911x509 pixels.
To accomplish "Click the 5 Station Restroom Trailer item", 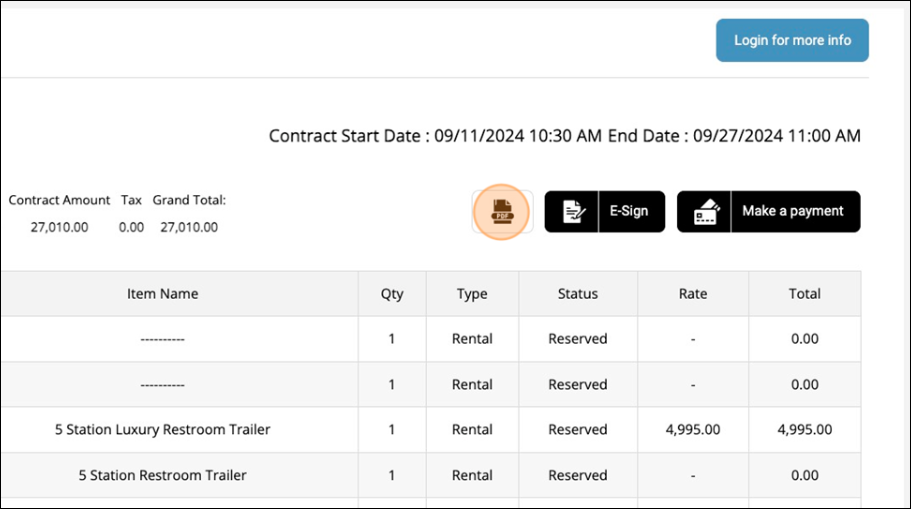I will pyautogui.click(x=162, y=476).
